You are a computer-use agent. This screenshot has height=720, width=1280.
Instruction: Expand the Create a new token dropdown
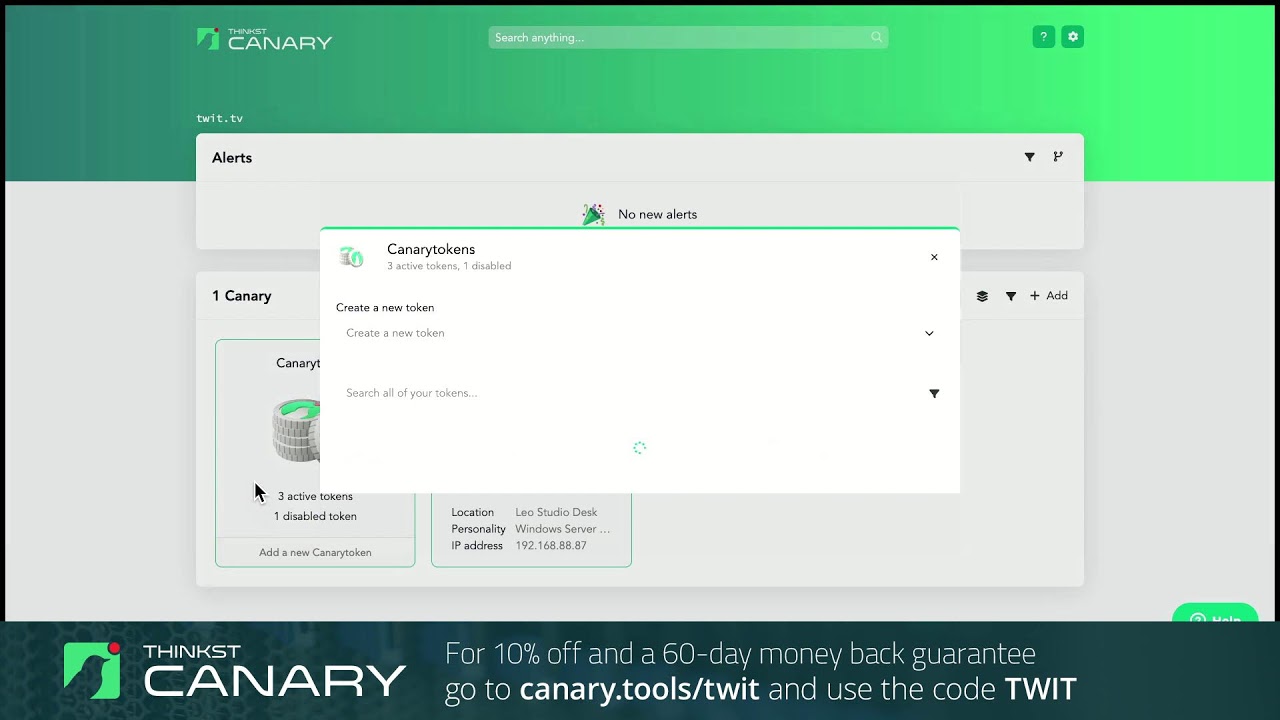[640, 333]
